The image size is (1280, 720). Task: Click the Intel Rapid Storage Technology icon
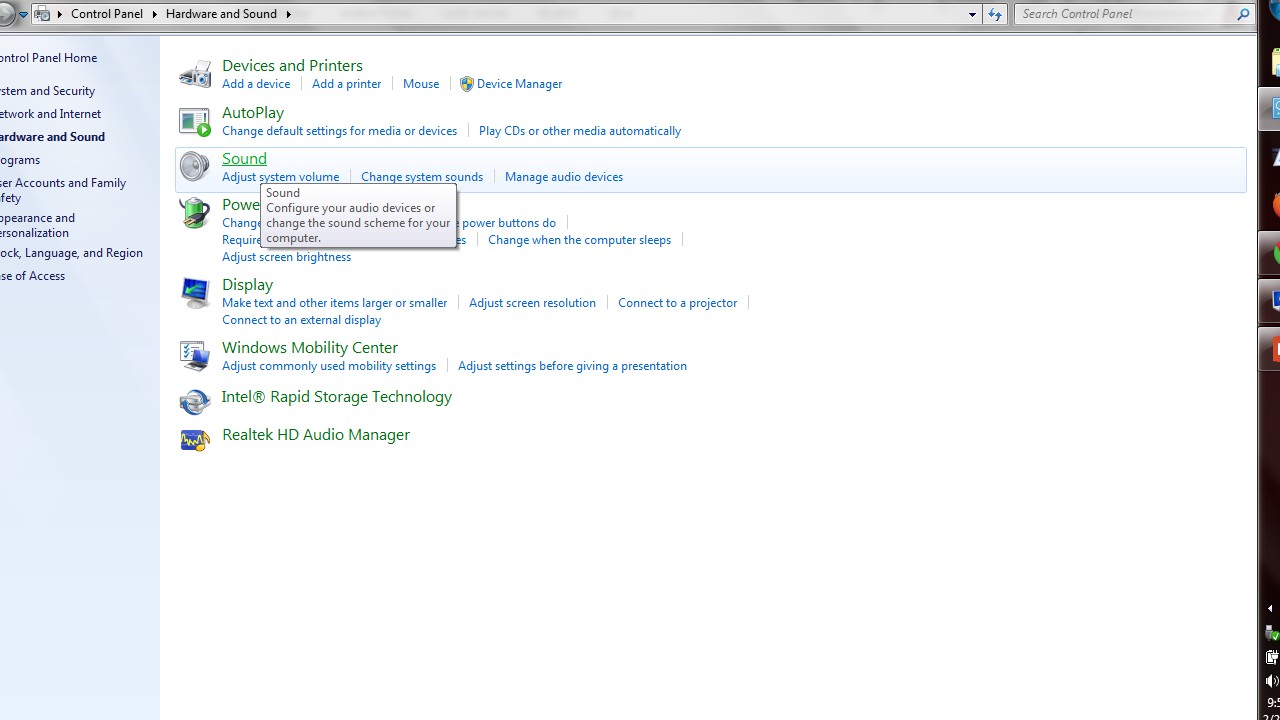click(x=195, y=401)
